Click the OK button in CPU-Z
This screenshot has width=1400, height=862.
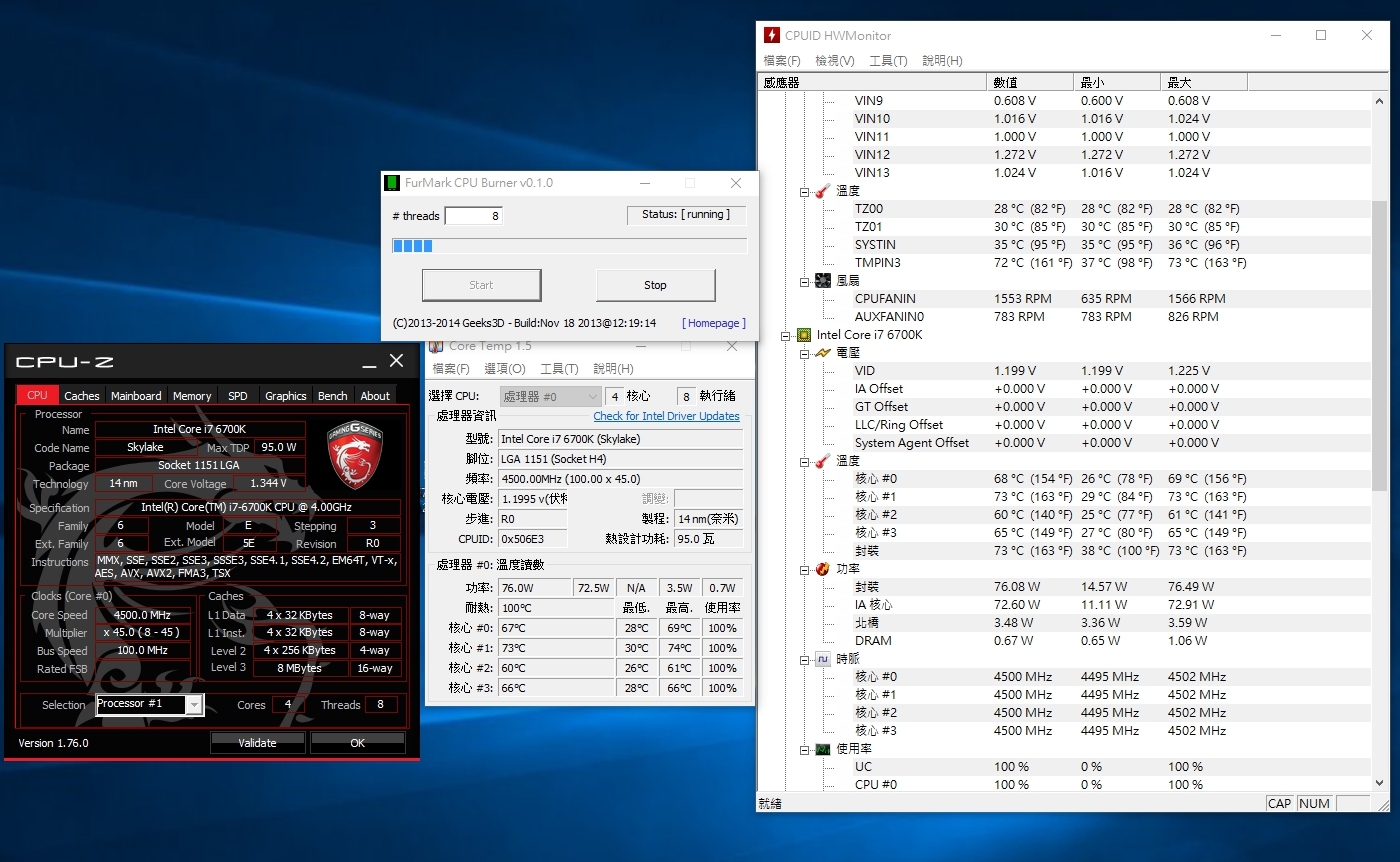click(357, 743)
